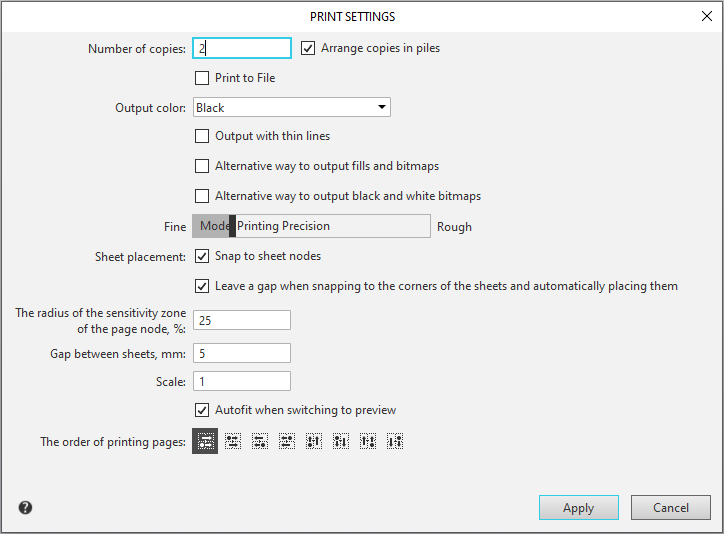Turn off Autofit when switching to preview

coord(202,410)
